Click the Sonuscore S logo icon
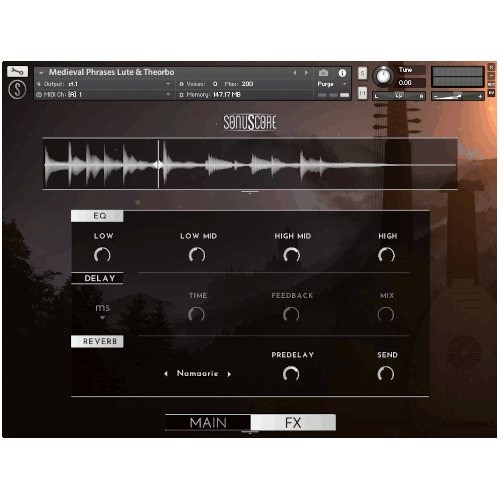Viewport: 500px width, 500px height. point(17,90)
